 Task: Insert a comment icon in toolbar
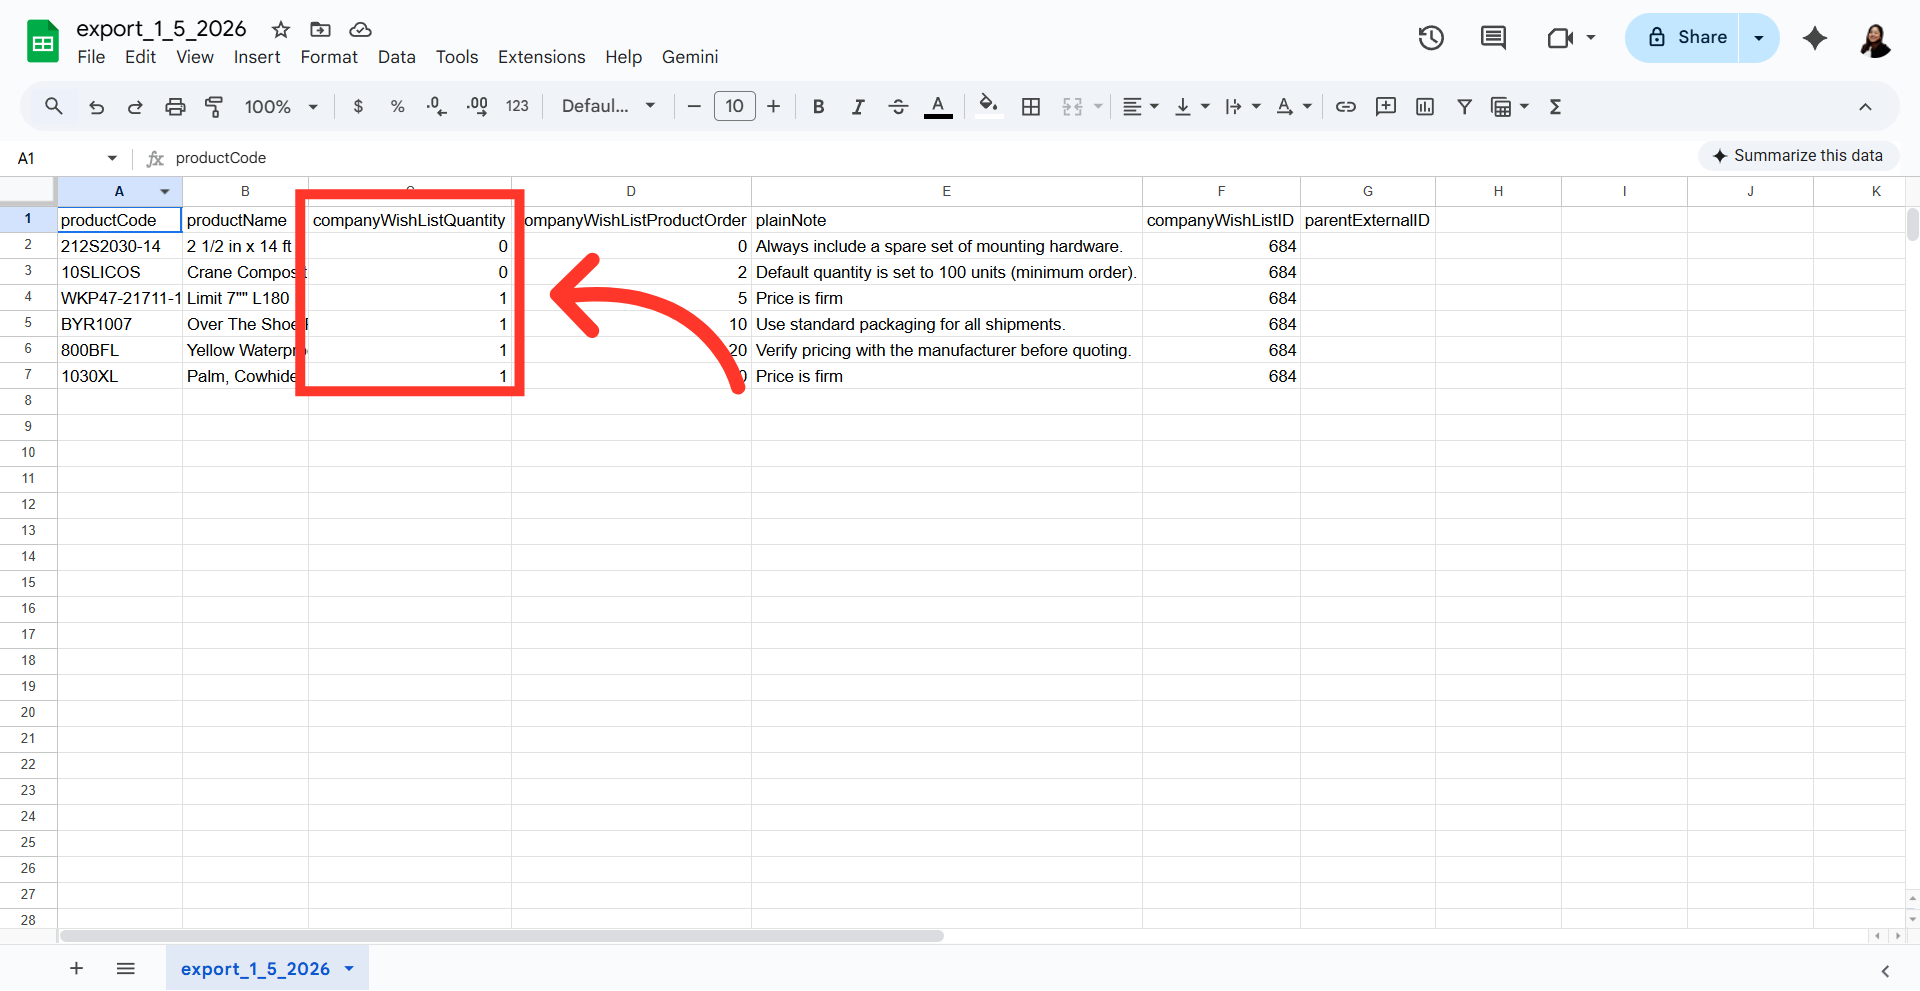coord(1385,107)
